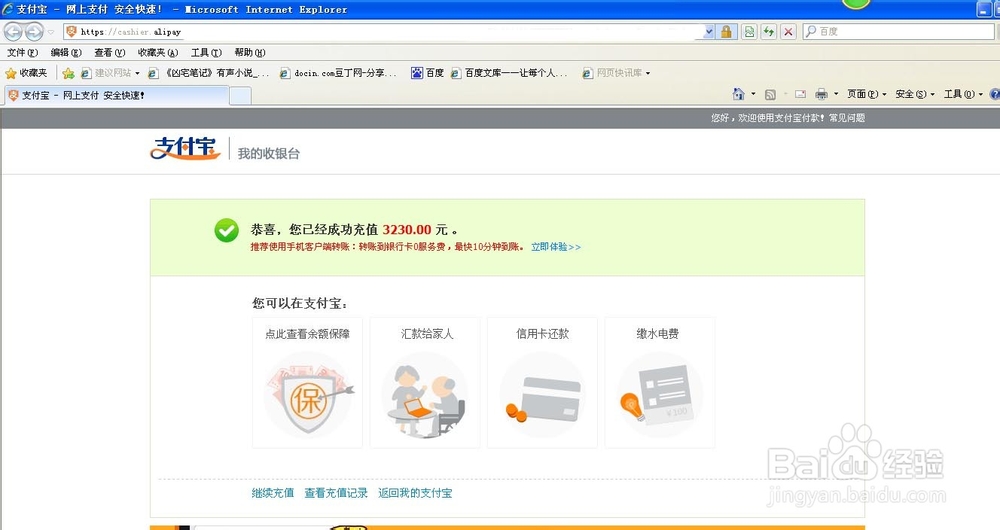Click the Internet Explorer title bar icon

coord(8,9)
